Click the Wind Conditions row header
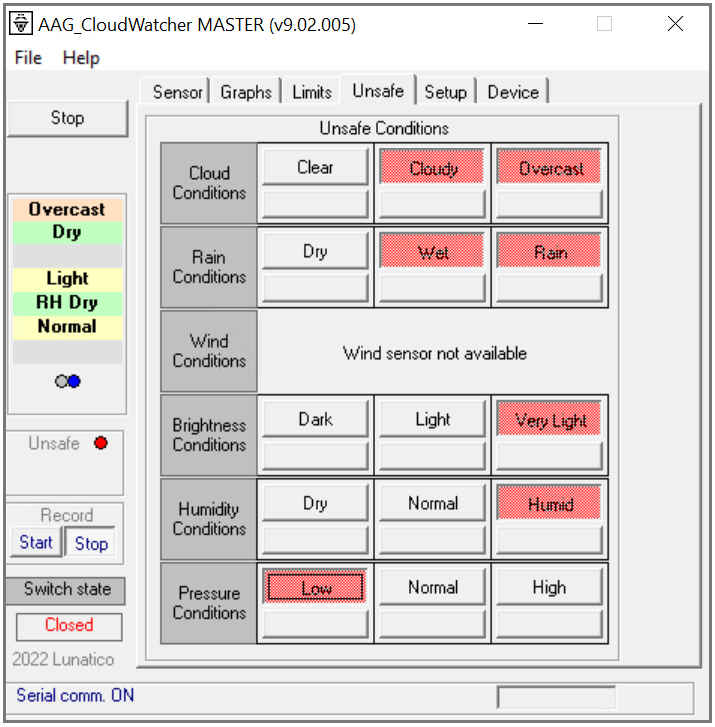The height and width of the screenshot is (727, 715). [x=209, y=351]
